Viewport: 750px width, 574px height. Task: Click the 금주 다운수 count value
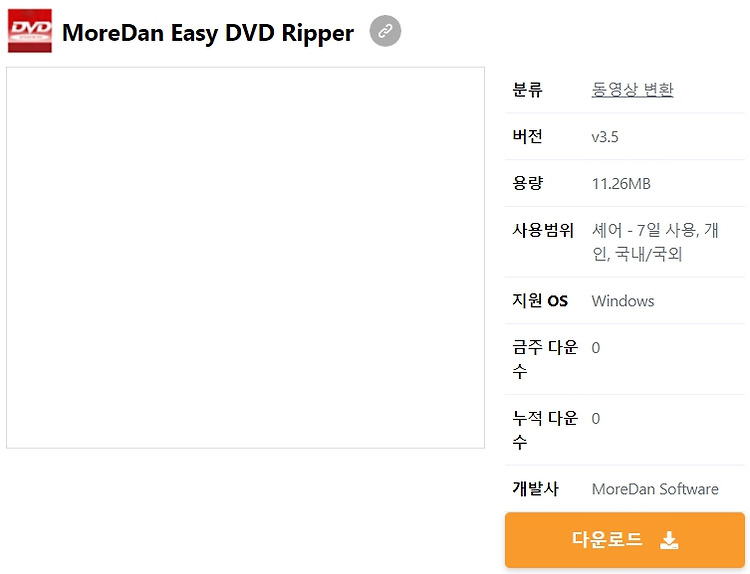tap(596, 348)
